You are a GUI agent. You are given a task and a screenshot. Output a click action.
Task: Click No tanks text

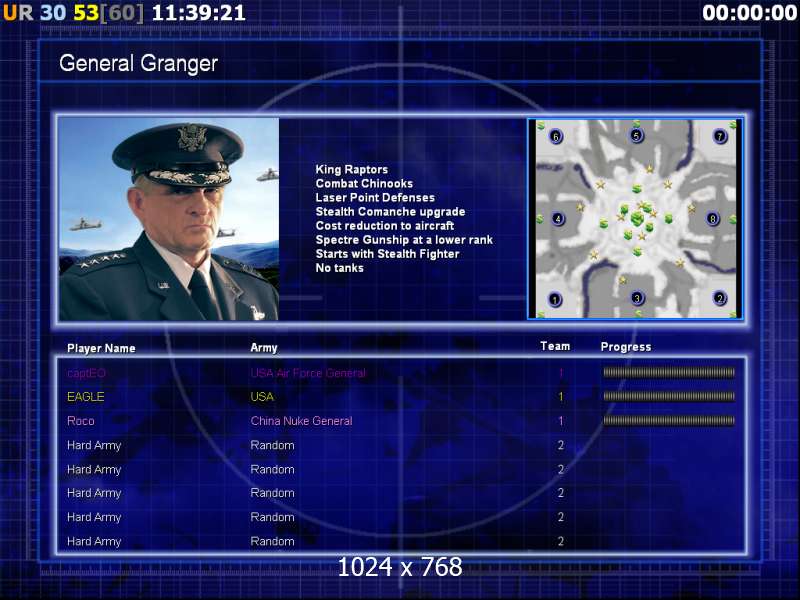pos(339,268)
